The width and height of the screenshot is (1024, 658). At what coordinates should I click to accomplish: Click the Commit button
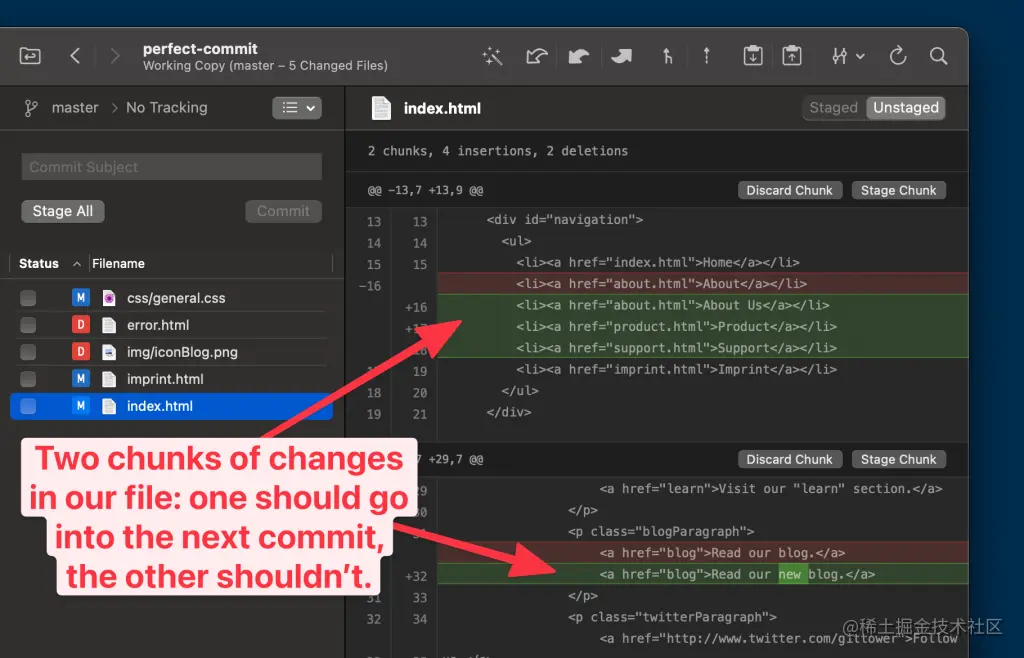click(283, 211)
